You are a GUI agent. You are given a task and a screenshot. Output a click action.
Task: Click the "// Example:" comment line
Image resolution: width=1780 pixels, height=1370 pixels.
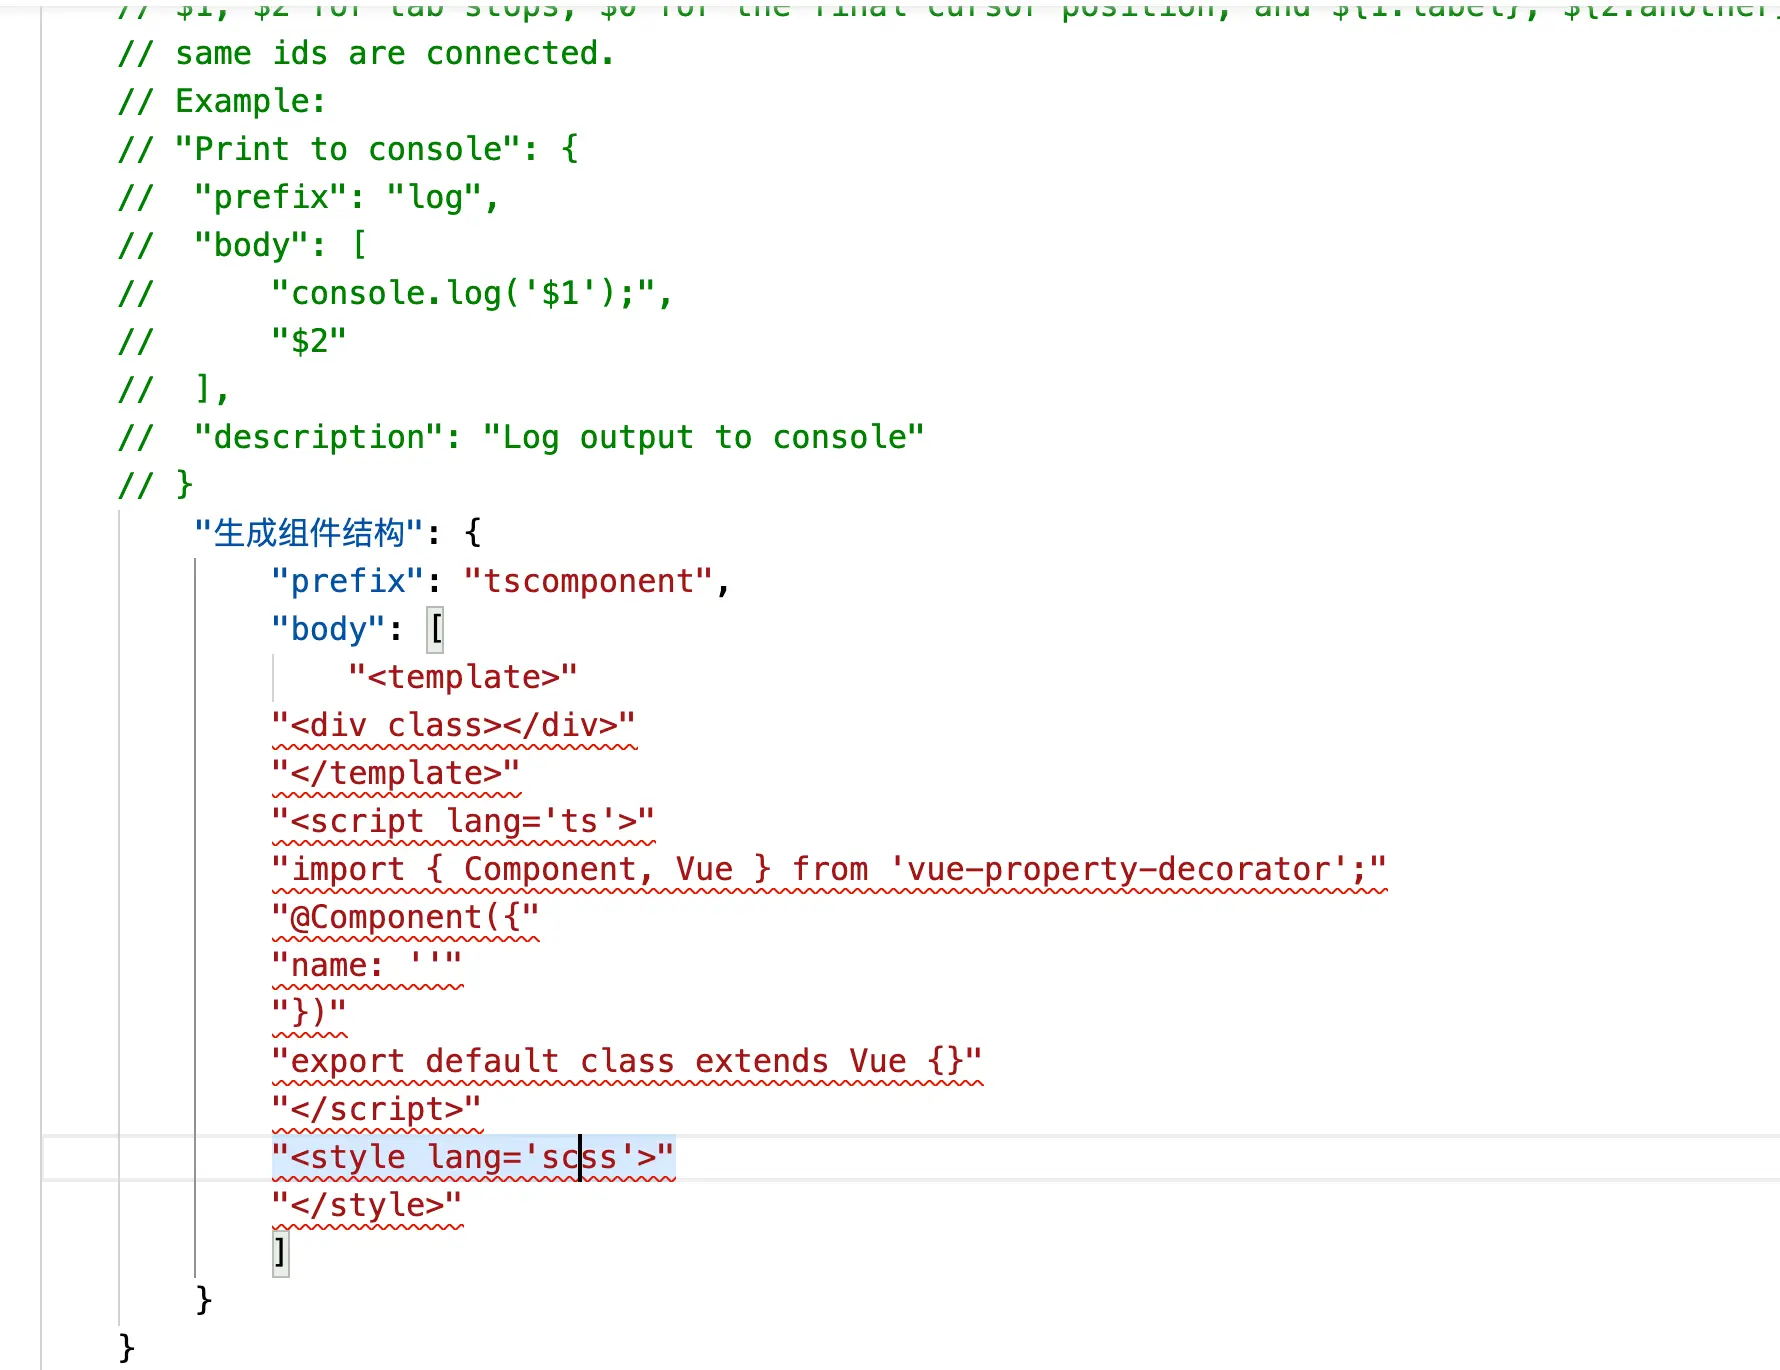tap(221, 101)
